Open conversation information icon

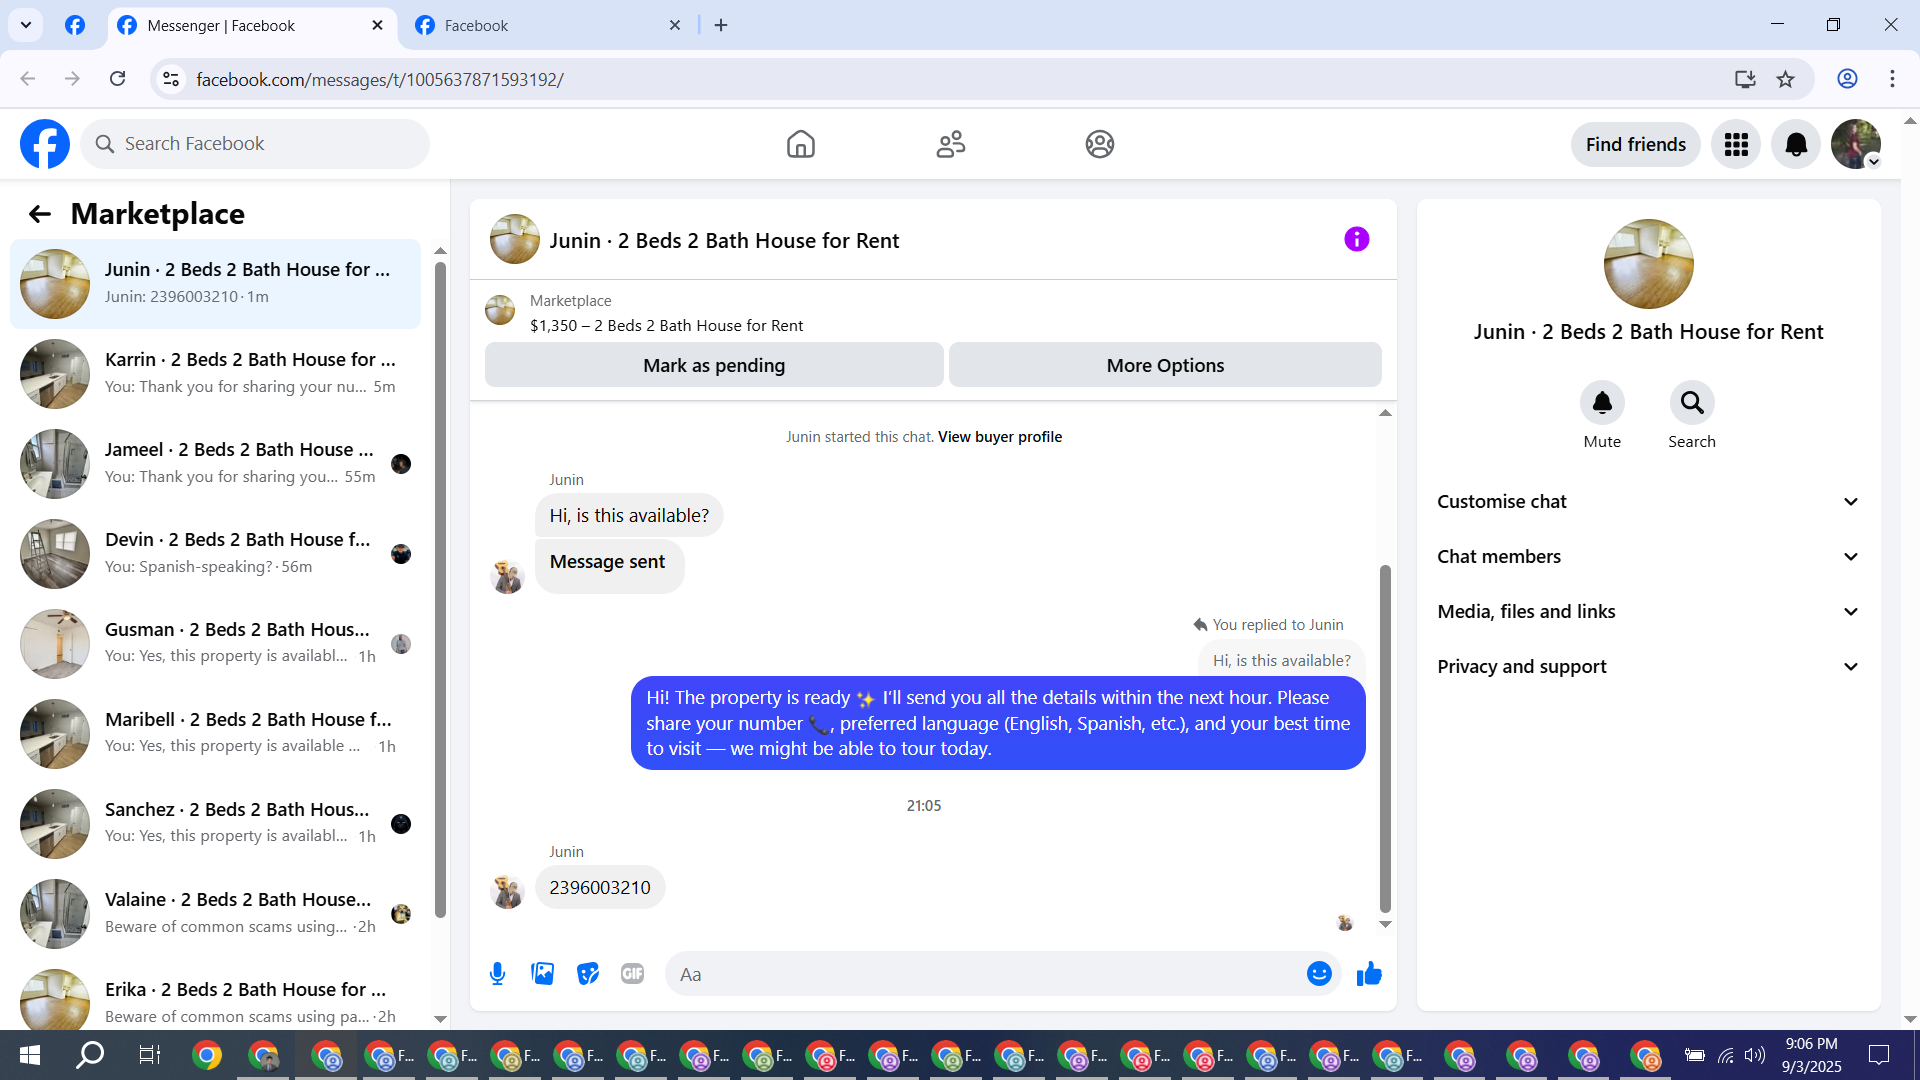pos(1356,239)
